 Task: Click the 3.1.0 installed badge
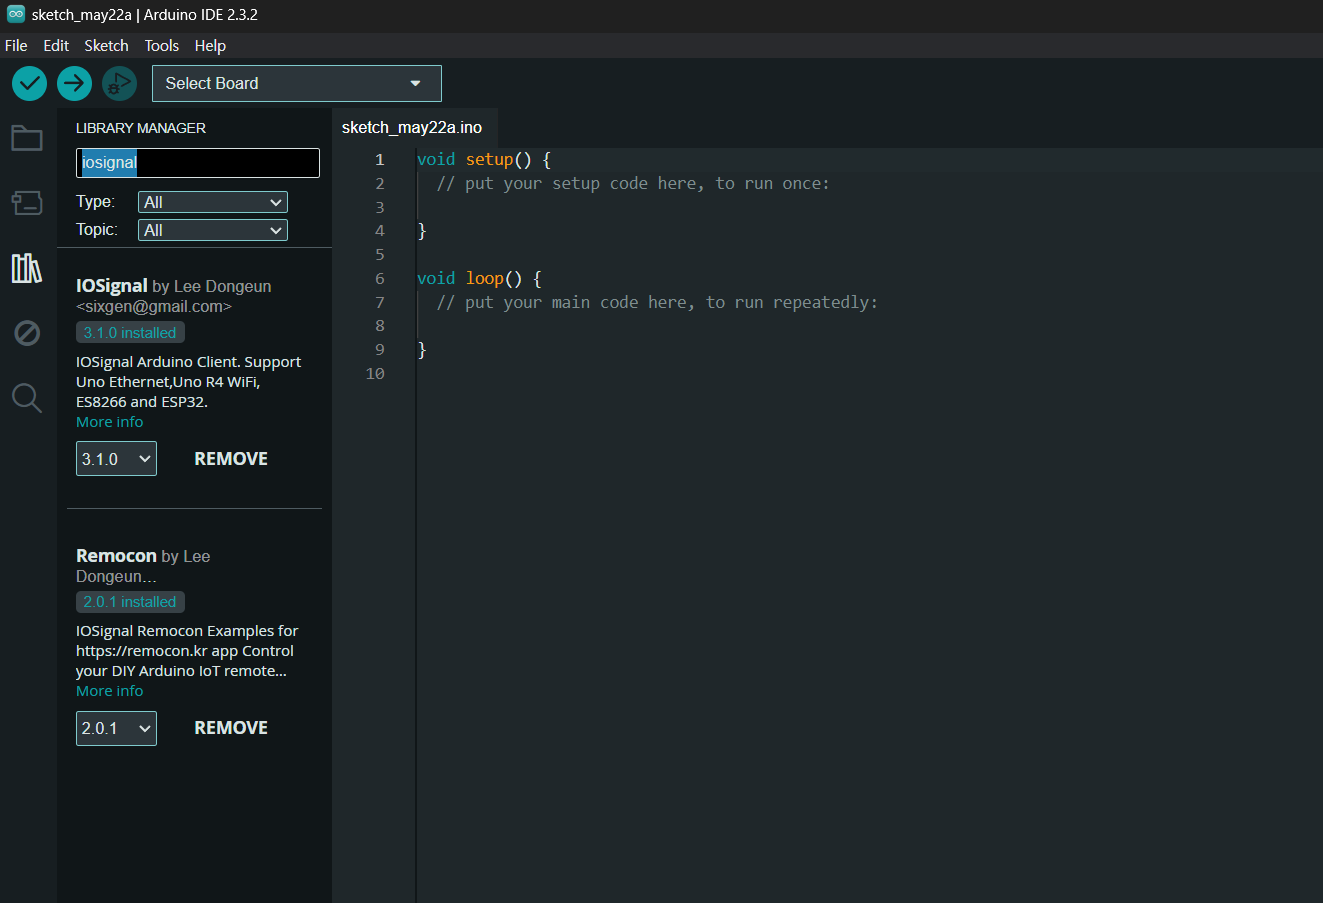pyautogui.click(x=130, y=333)
